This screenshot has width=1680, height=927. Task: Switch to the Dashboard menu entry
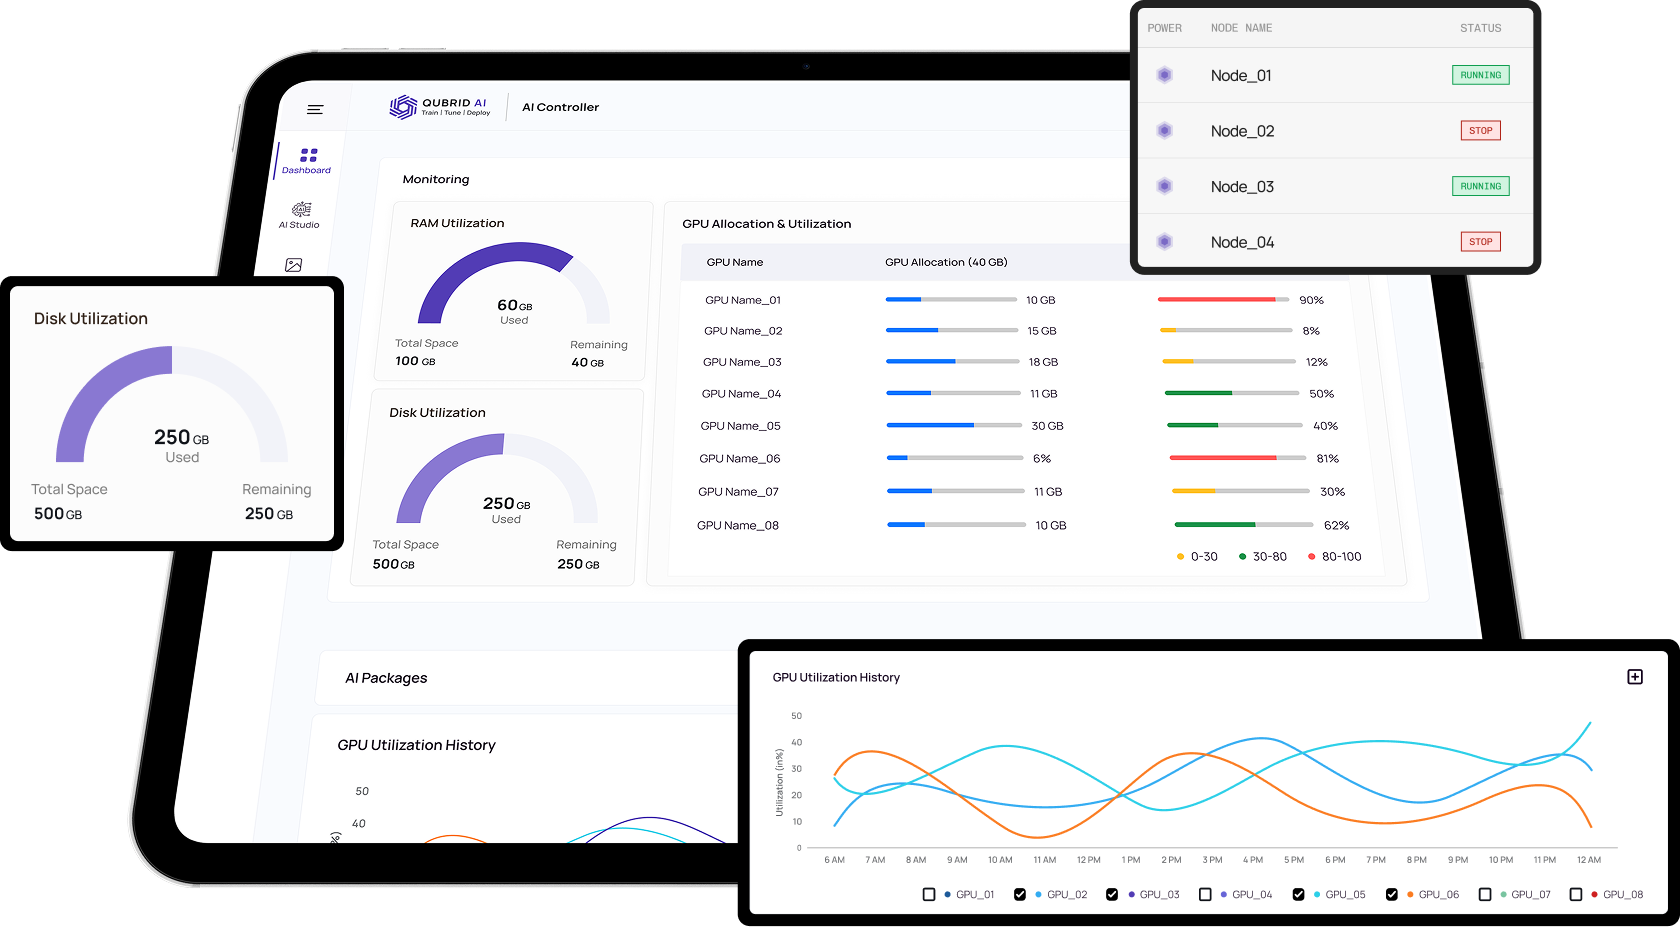pos(307,170)
